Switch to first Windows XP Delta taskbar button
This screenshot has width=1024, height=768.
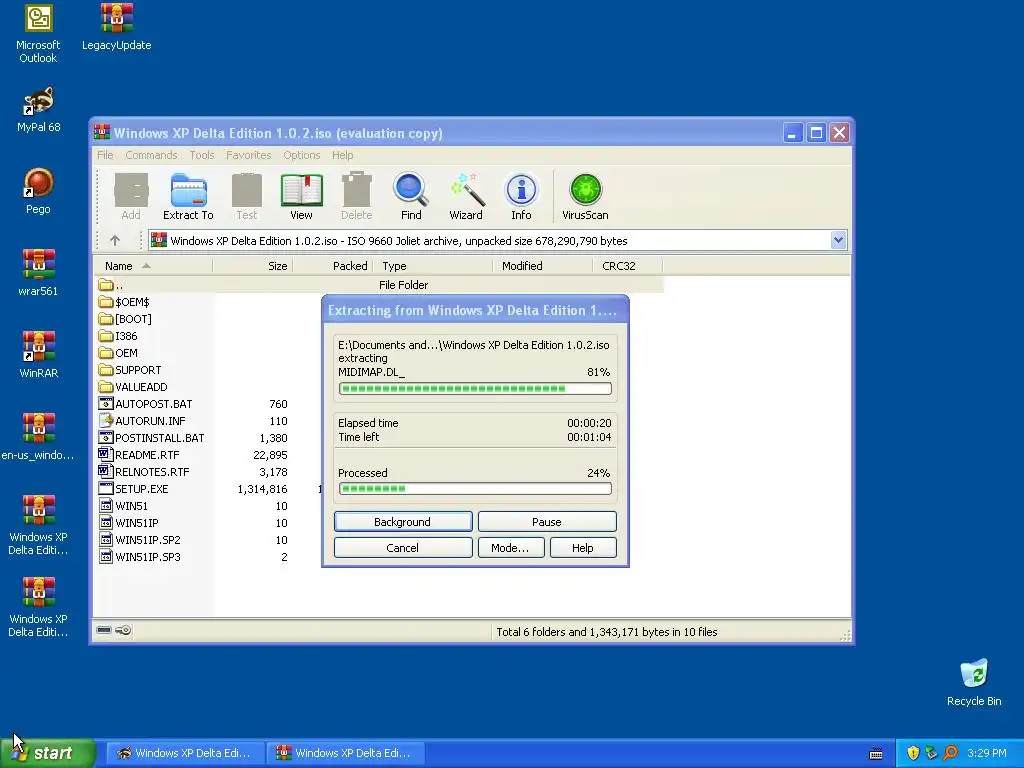coord(185,753)
